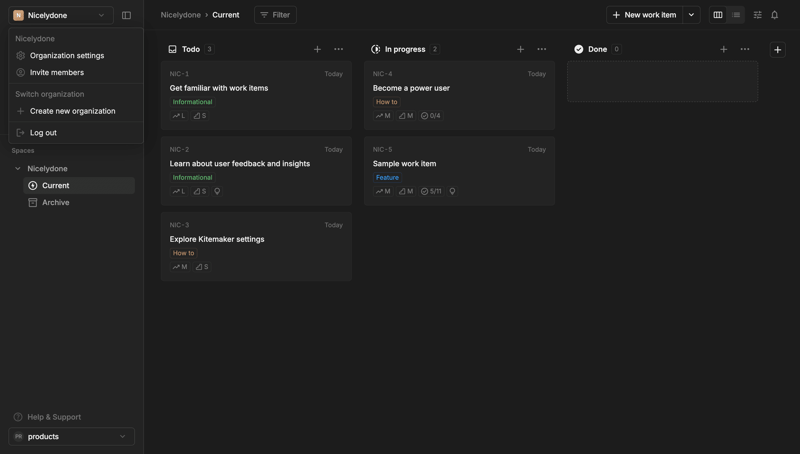Click the 0/4 todo progress on NIC-4
Image resolution: width=800 pixels, height=454 pixels.
(431, 116)
